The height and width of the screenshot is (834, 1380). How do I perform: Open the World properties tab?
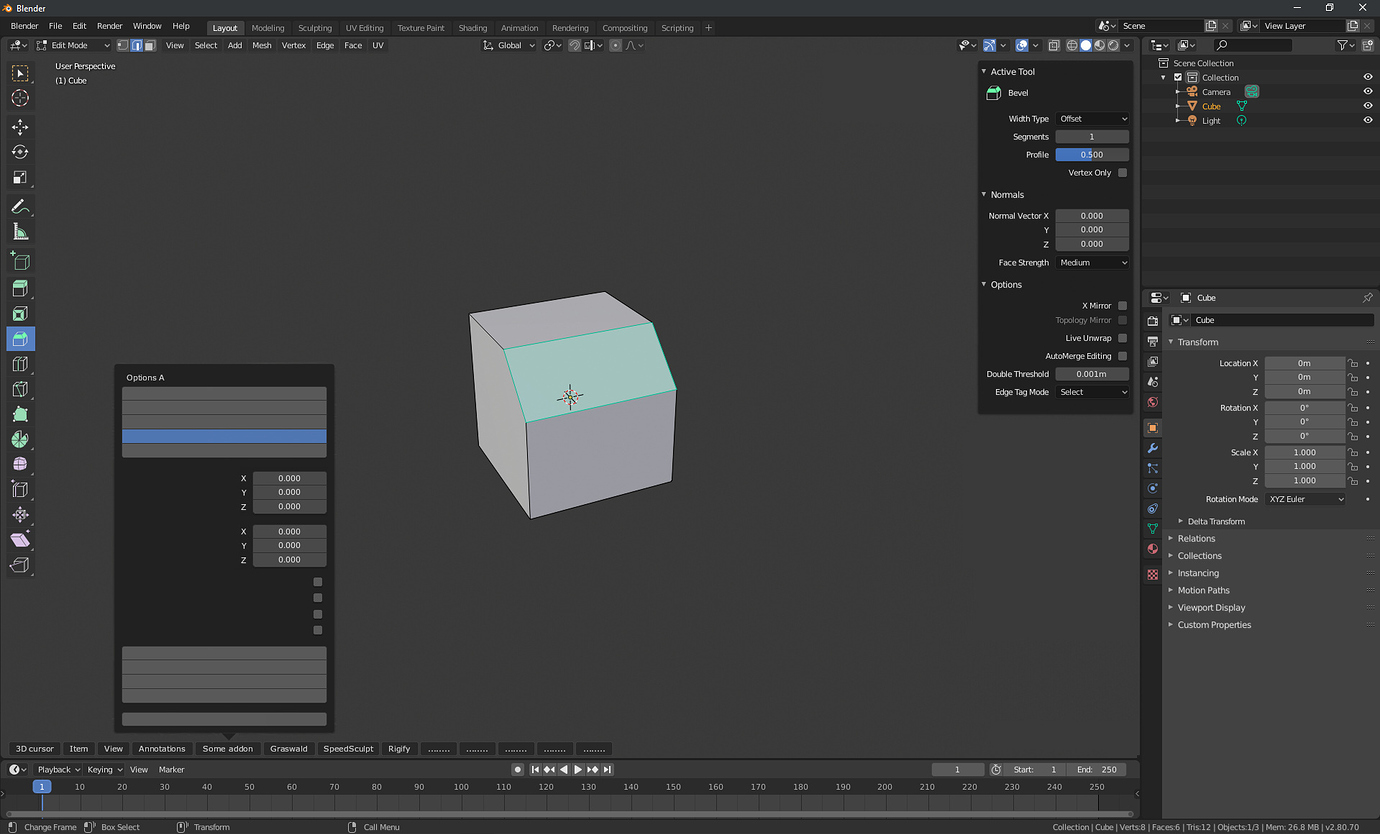1152,402
